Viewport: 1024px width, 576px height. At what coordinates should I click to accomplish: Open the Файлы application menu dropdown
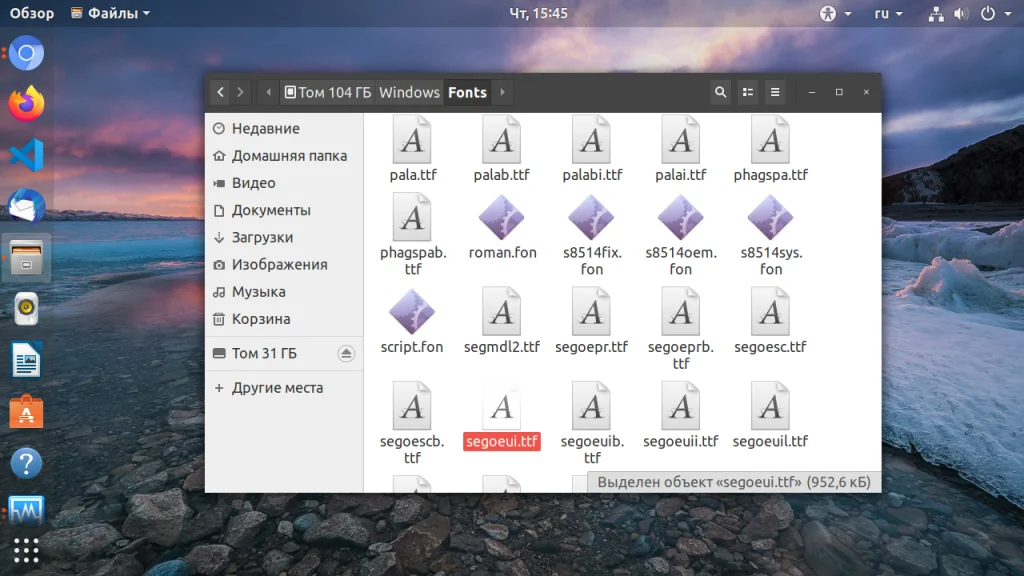(110, 13)
